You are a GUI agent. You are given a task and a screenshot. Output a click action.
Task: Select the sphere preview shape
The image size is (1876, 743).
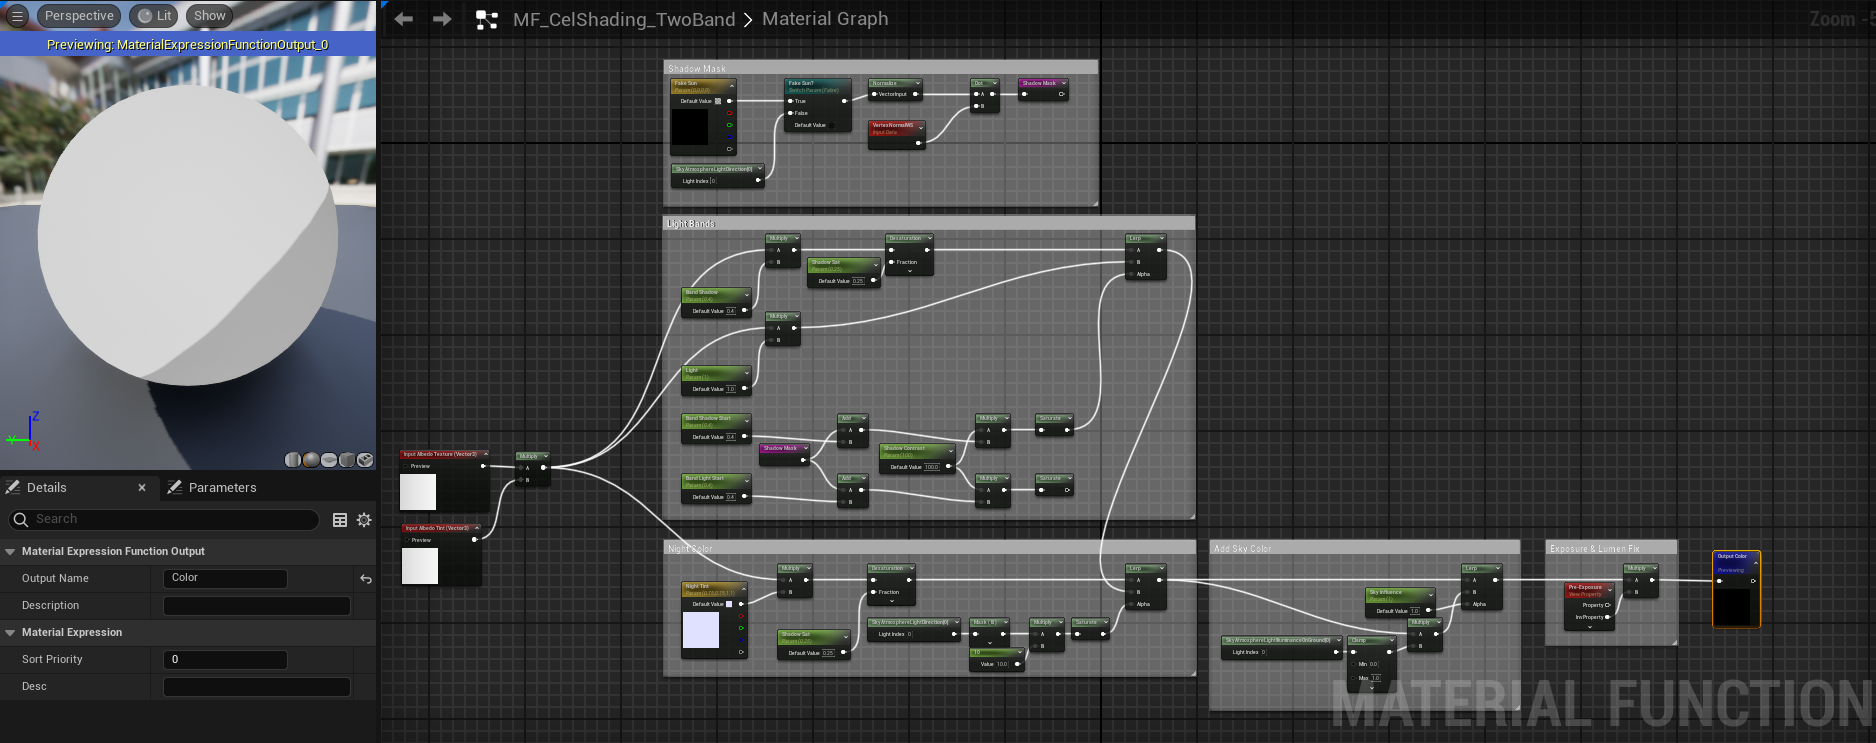pos(311,460)
